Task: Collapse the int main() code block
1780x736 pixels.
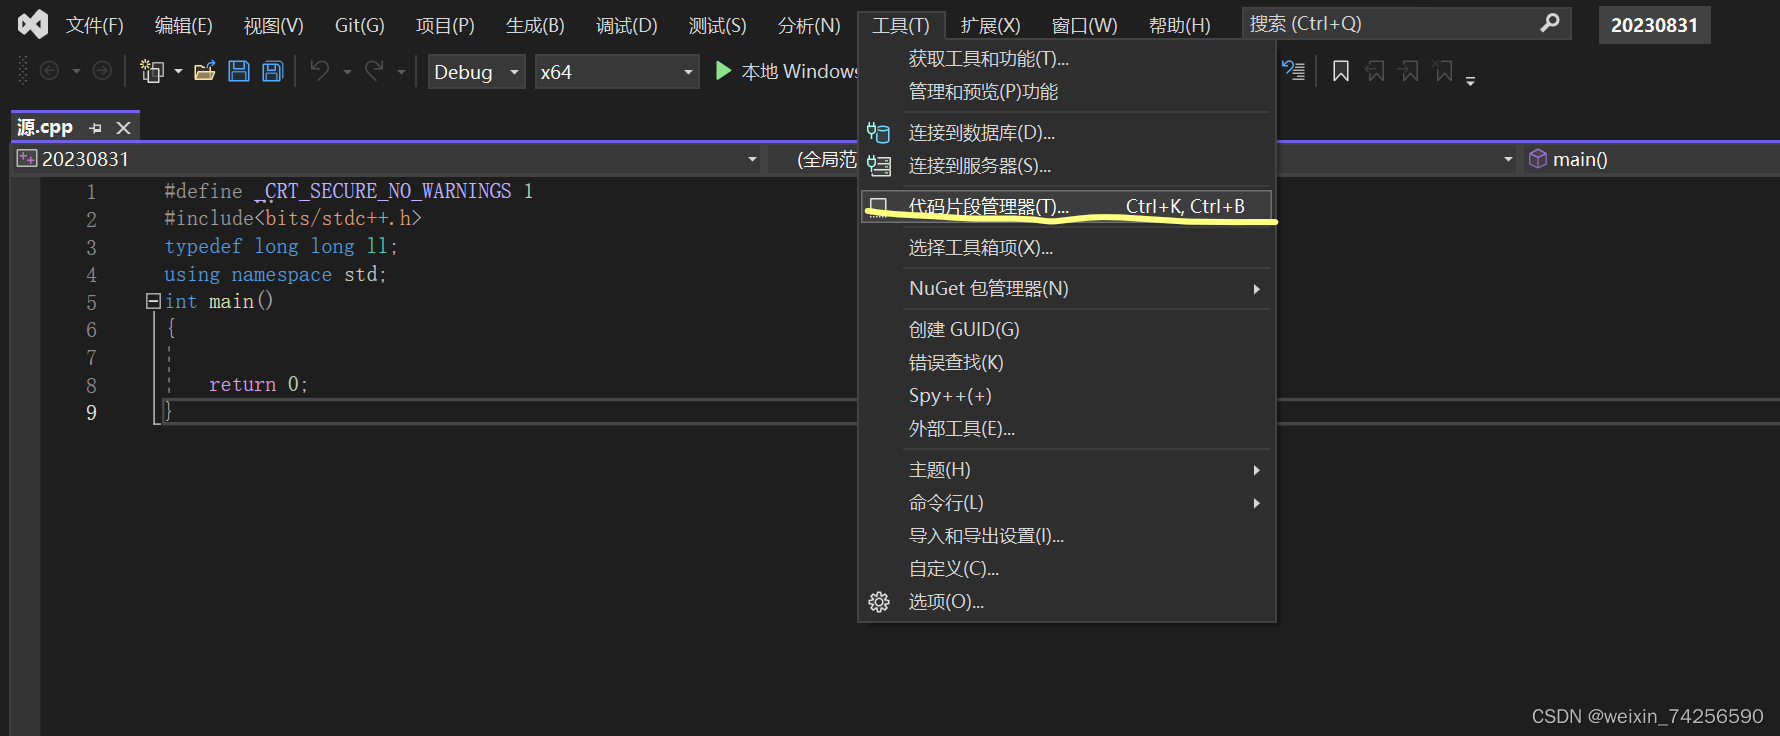Action: point(153,301)
